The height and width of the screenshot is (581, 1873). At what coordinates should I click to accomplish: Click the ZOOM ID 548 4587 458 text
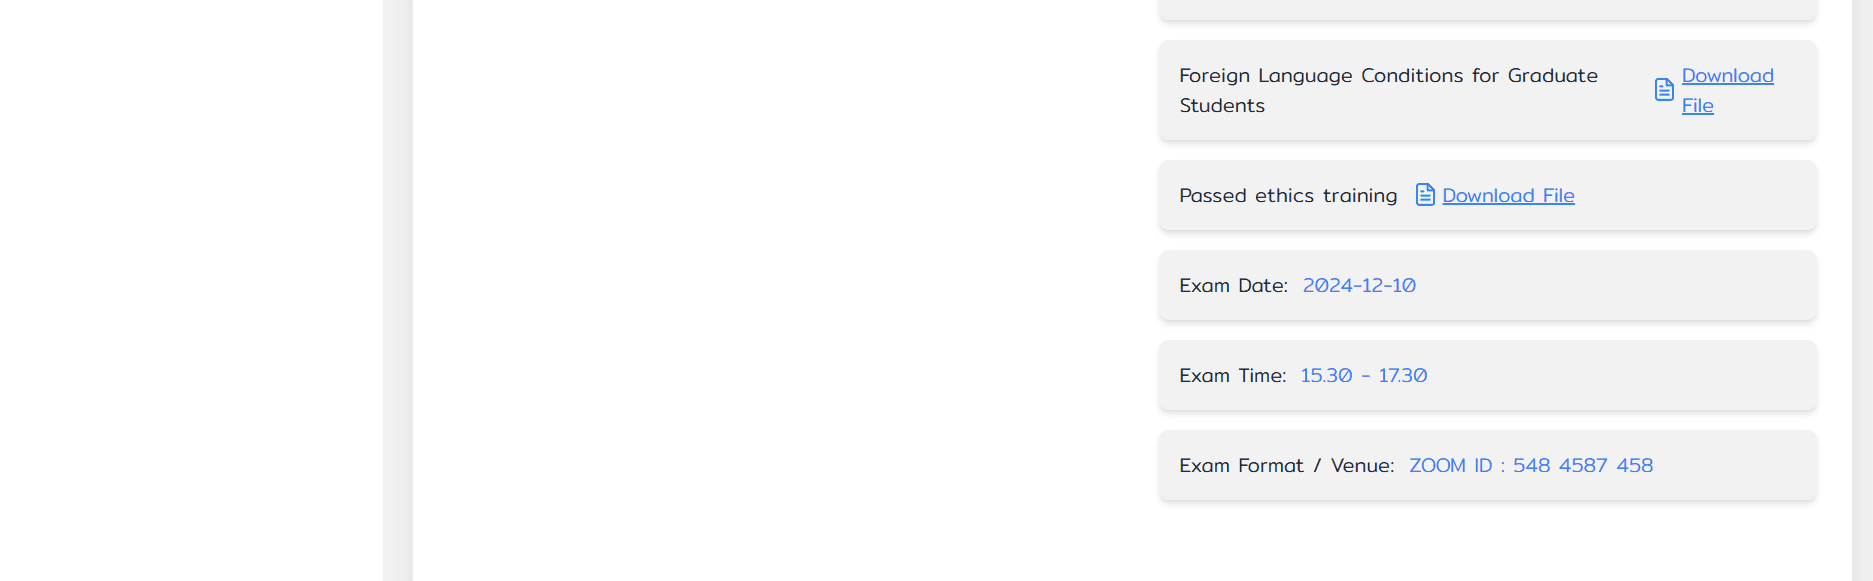(1531, 466)
